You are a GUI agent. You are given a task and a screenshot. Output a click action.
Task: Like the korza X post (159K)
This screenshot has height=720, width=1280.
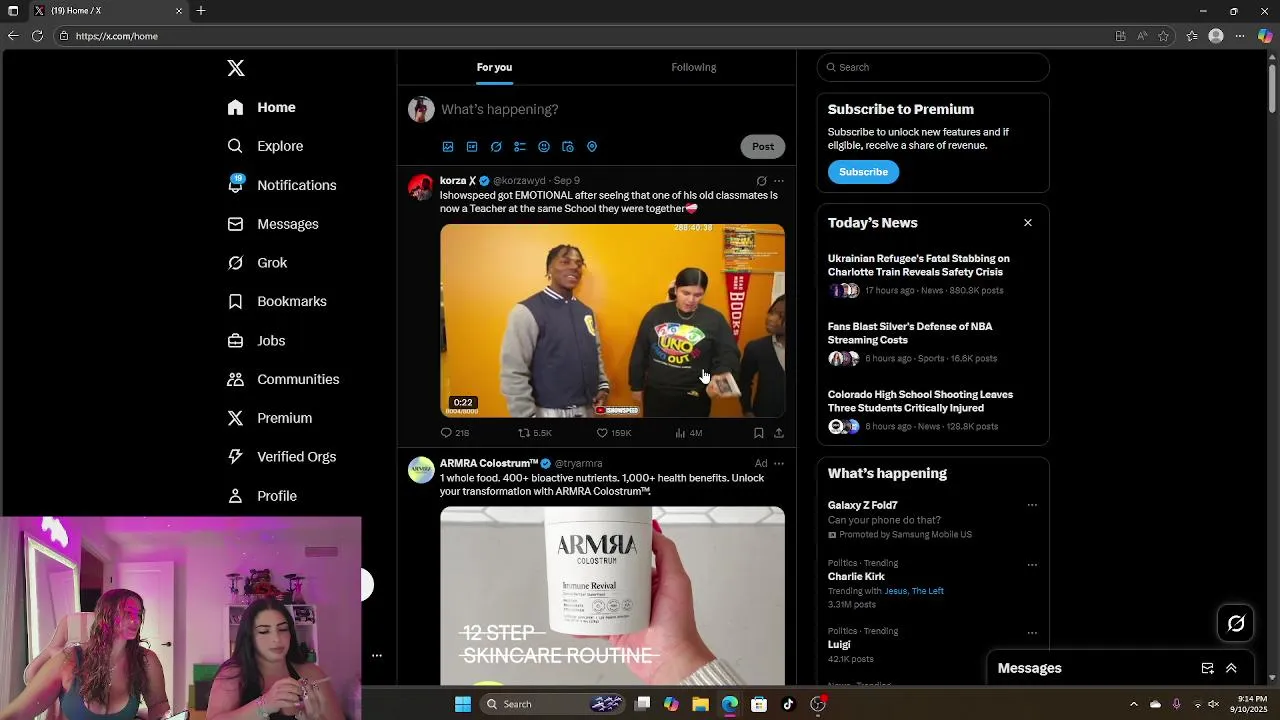[614, 433]
